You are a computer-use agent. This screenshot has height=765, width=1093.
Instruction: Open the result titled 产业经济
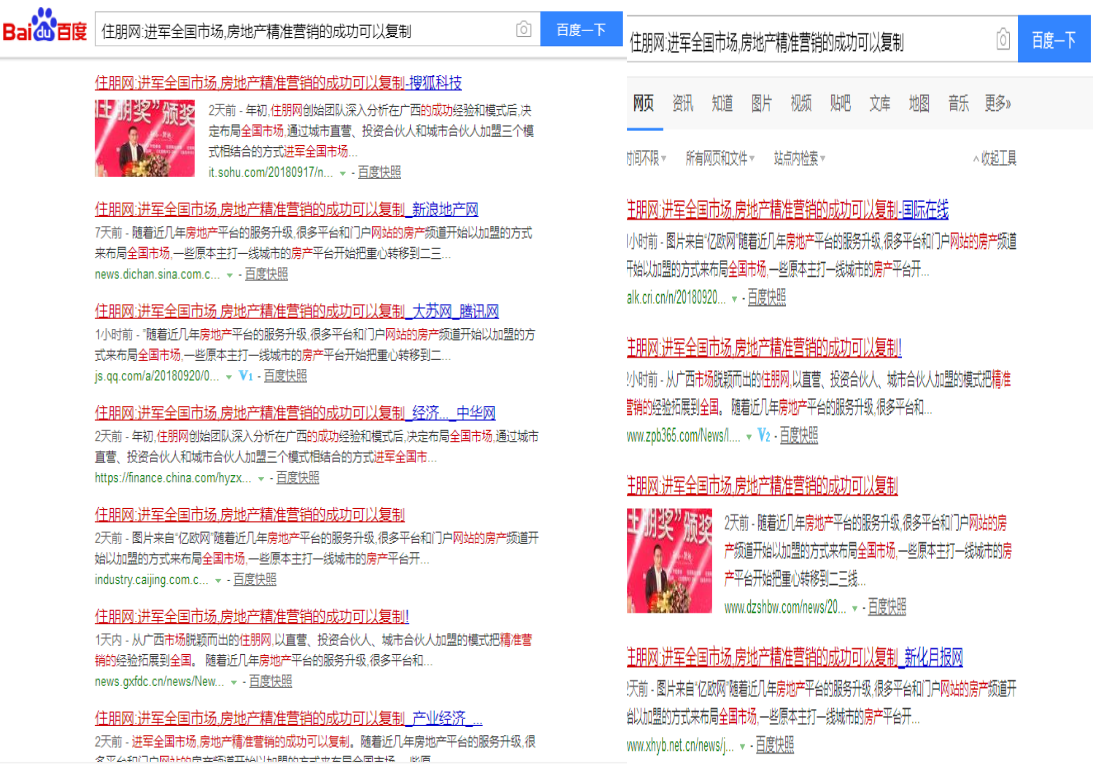[x=289, y=718]
